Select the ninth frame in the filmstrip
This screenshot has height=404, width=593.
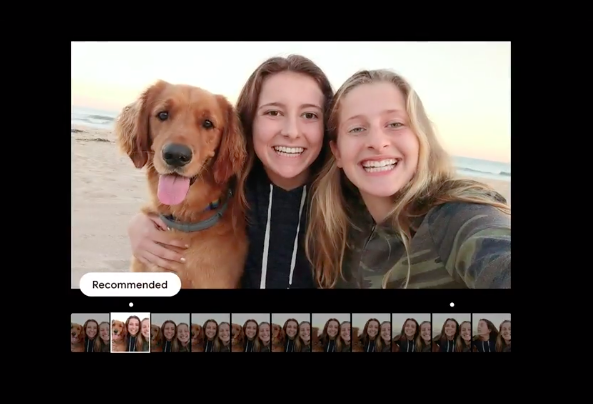click(x=411, y=333)
